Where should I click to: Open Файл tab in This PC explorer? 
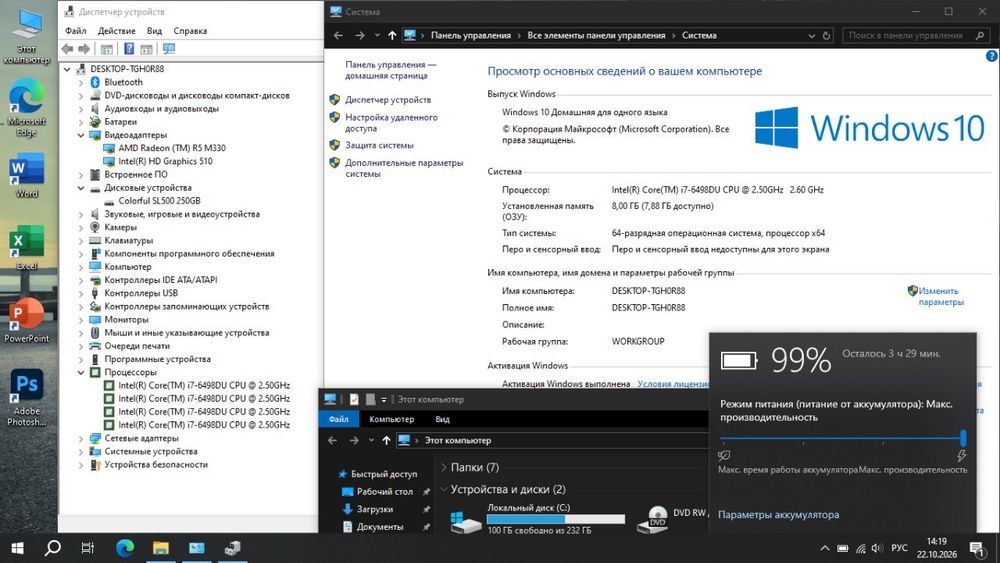pyautogui.click(x=339, y=419)
